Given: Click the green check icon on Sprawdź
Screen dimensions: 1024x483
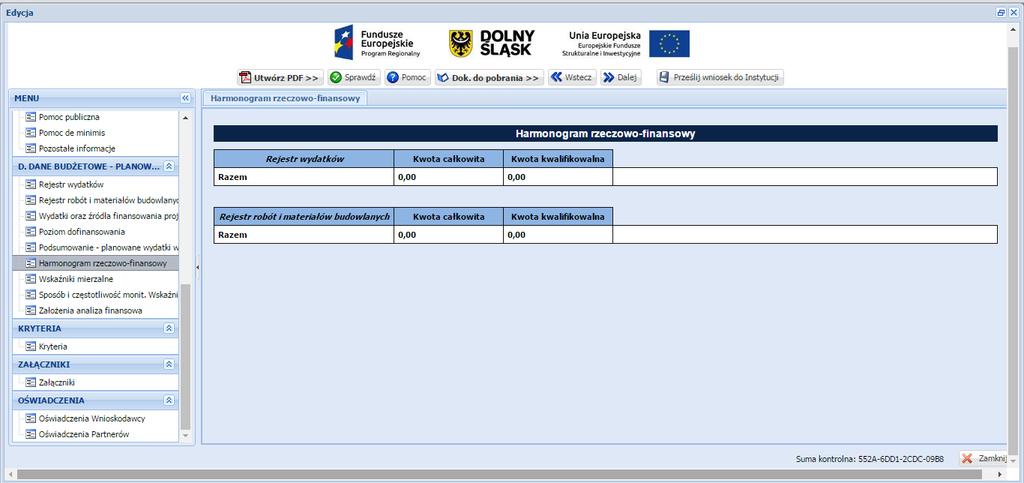Looking at the screenshot, I should coord(336,78).
